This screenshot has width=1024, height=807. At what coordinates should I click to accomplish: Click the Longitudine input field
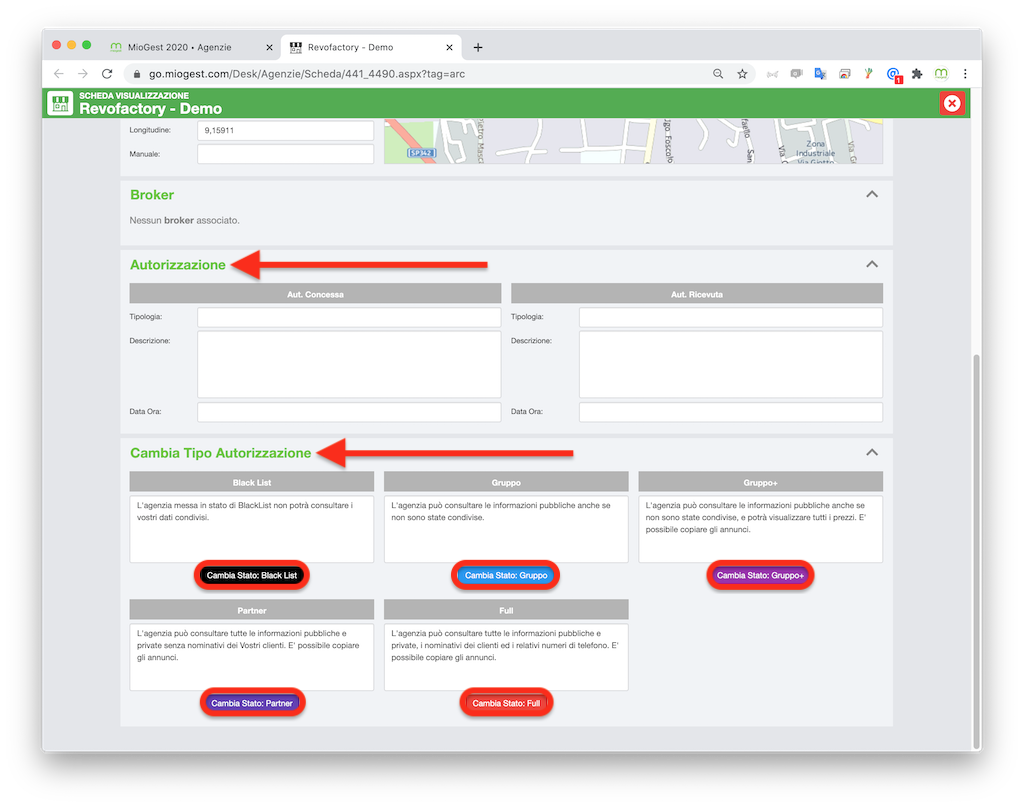[x=285, y=130]
